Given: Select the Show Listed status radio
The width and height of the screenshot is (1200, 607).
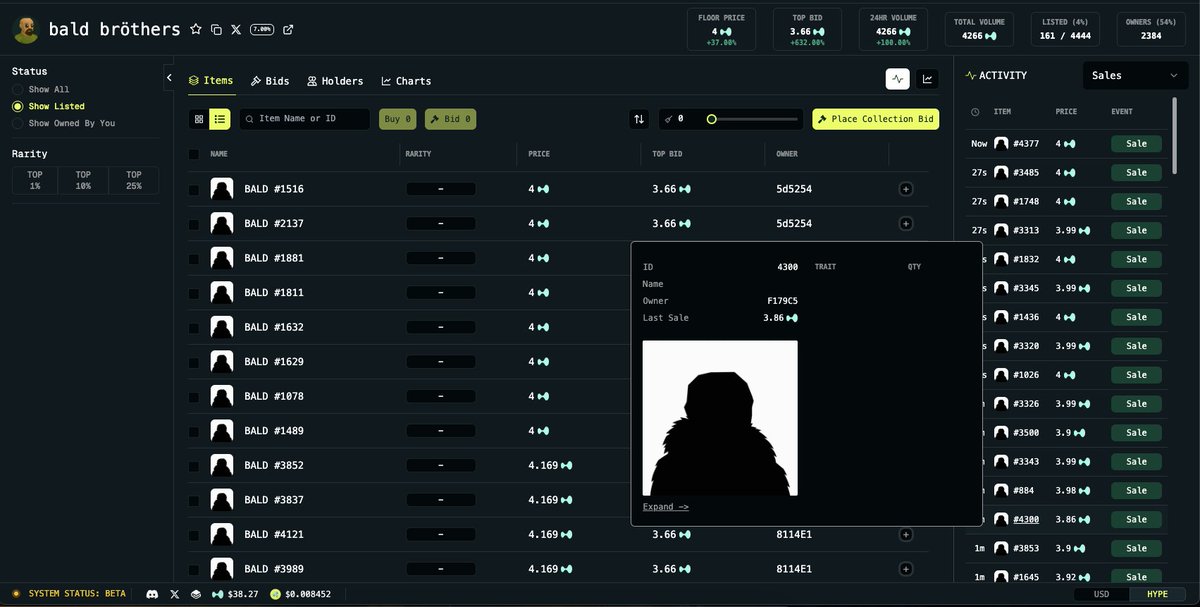Looking at the screenshot, I should pyautogui.click(x=17, y=106).
